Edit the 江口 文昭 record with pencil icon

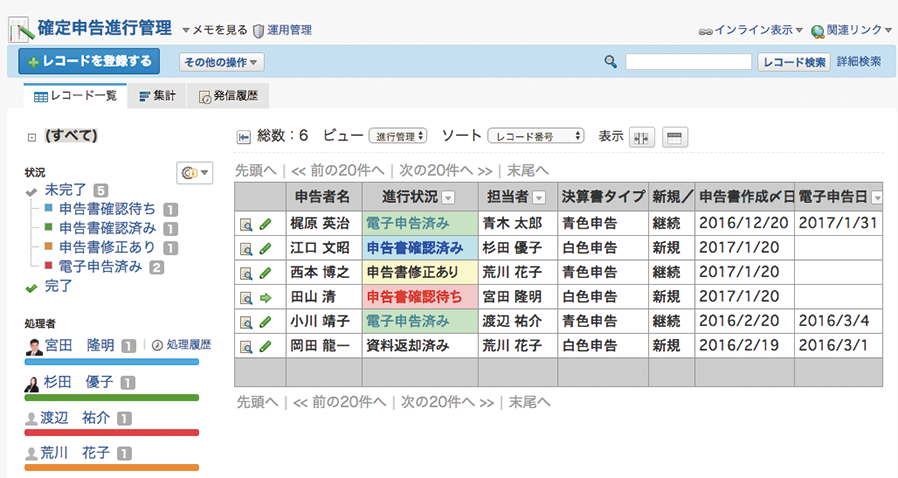coord(265,249)
